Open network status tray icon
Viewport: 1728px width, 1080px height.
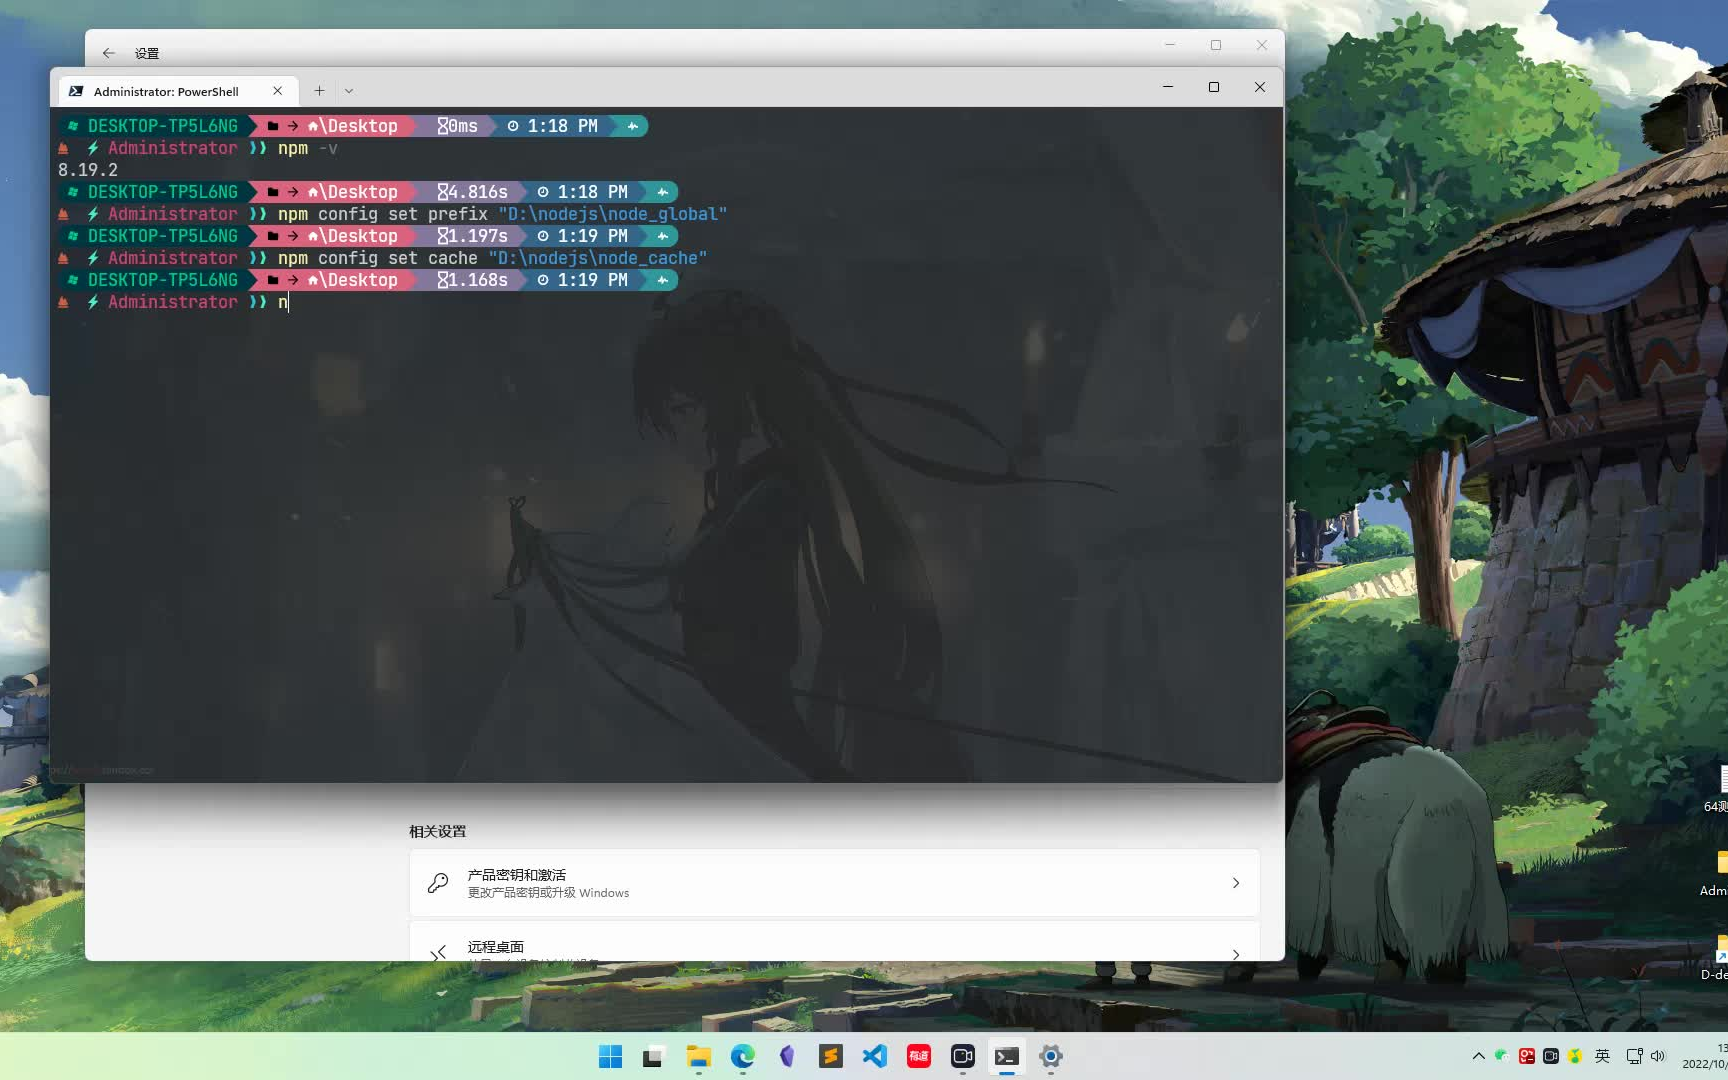pyautogui.click(x=1634, y=1056)
